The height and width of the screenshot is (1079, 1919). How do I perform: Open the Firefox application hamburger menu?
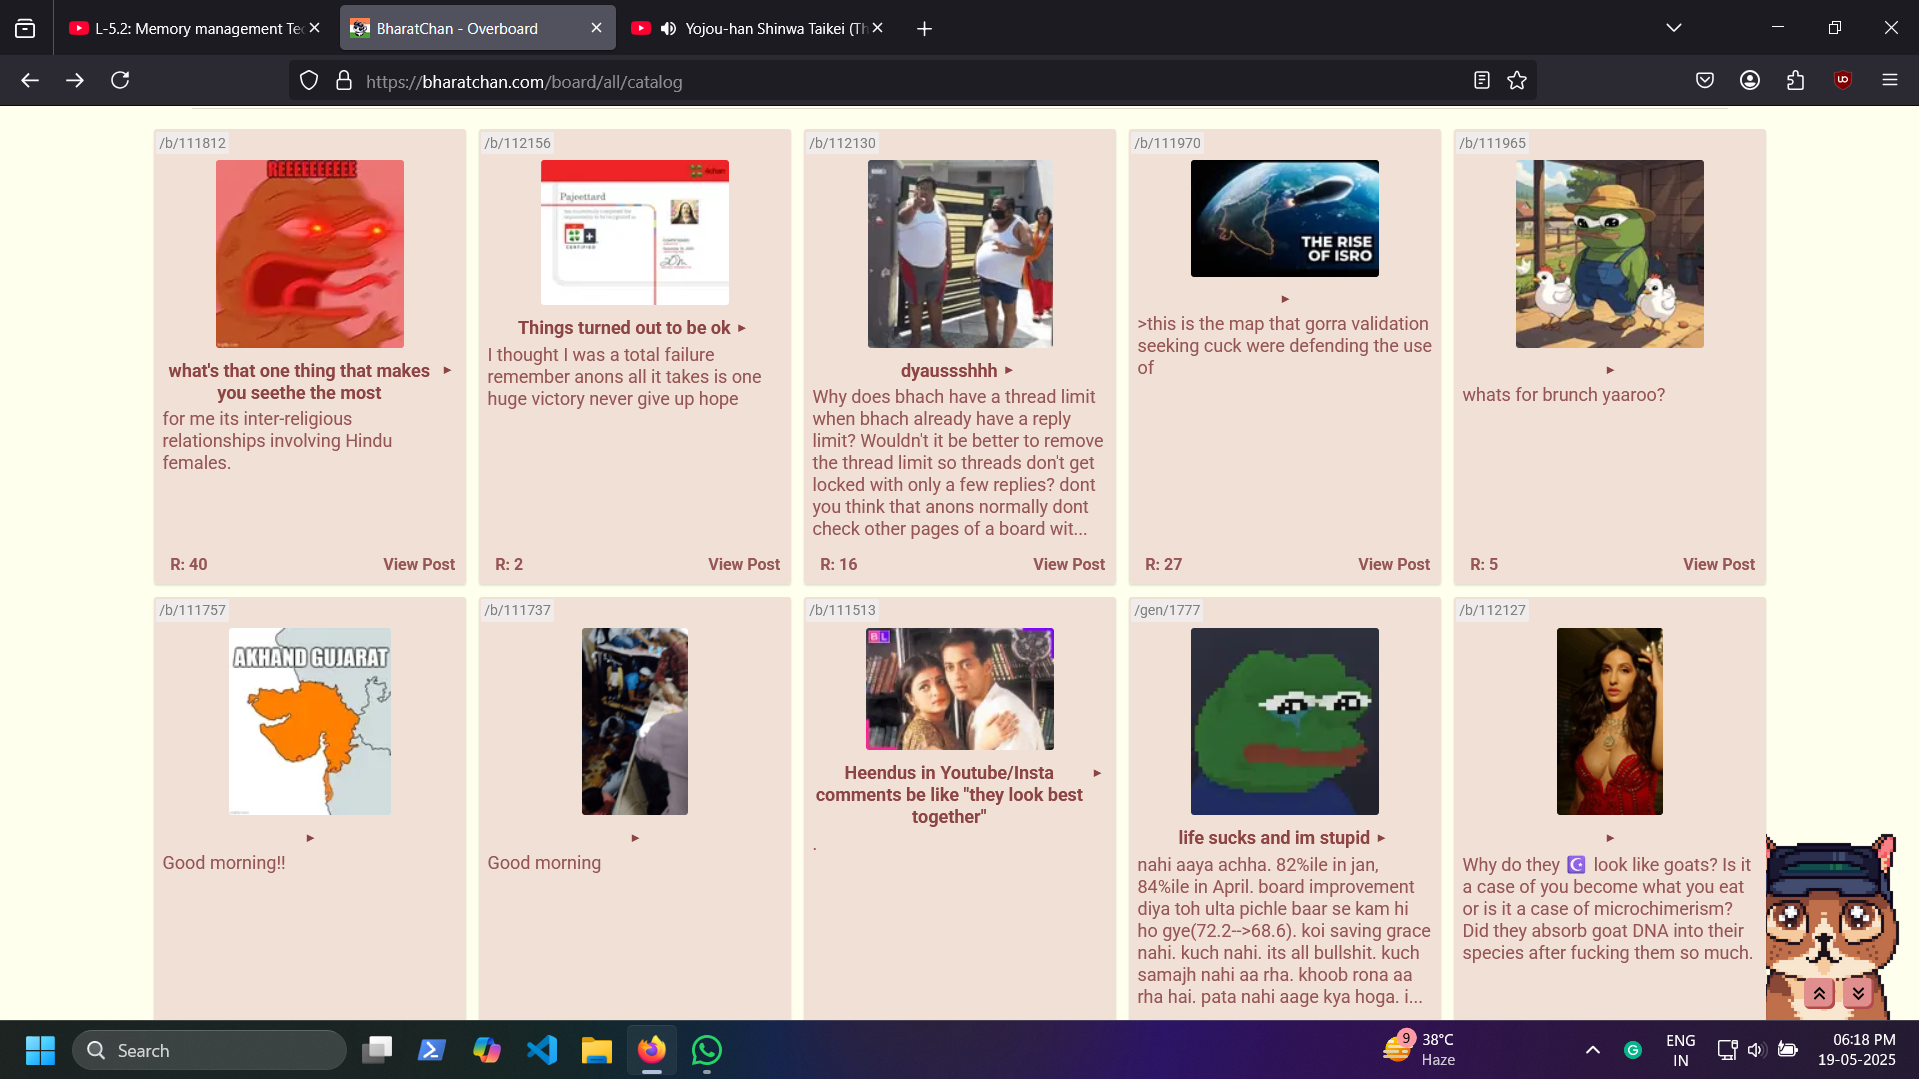1890,81
